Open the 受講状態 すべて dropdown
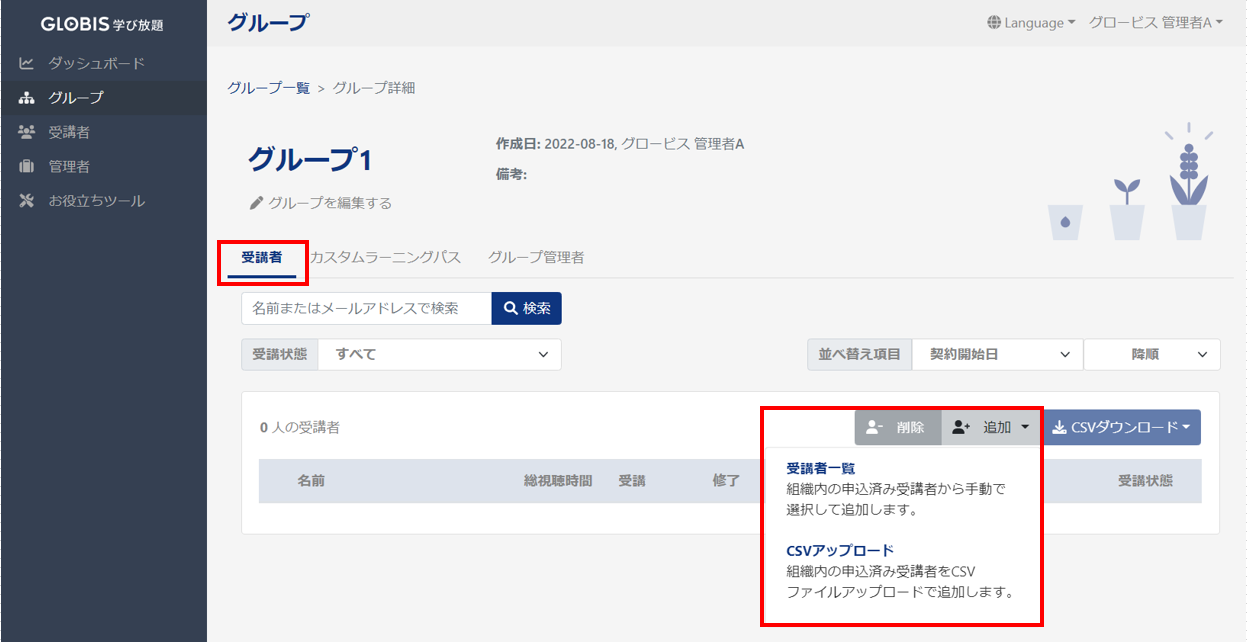The image size is (1247, 642). point(440,354)
